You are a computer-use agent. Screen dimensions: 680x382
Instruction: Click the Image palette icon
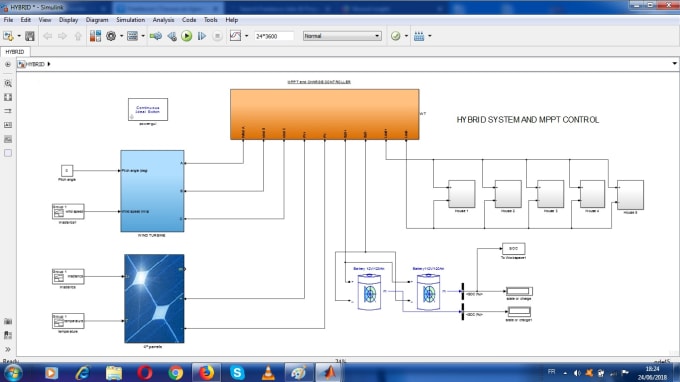(8, 139)
